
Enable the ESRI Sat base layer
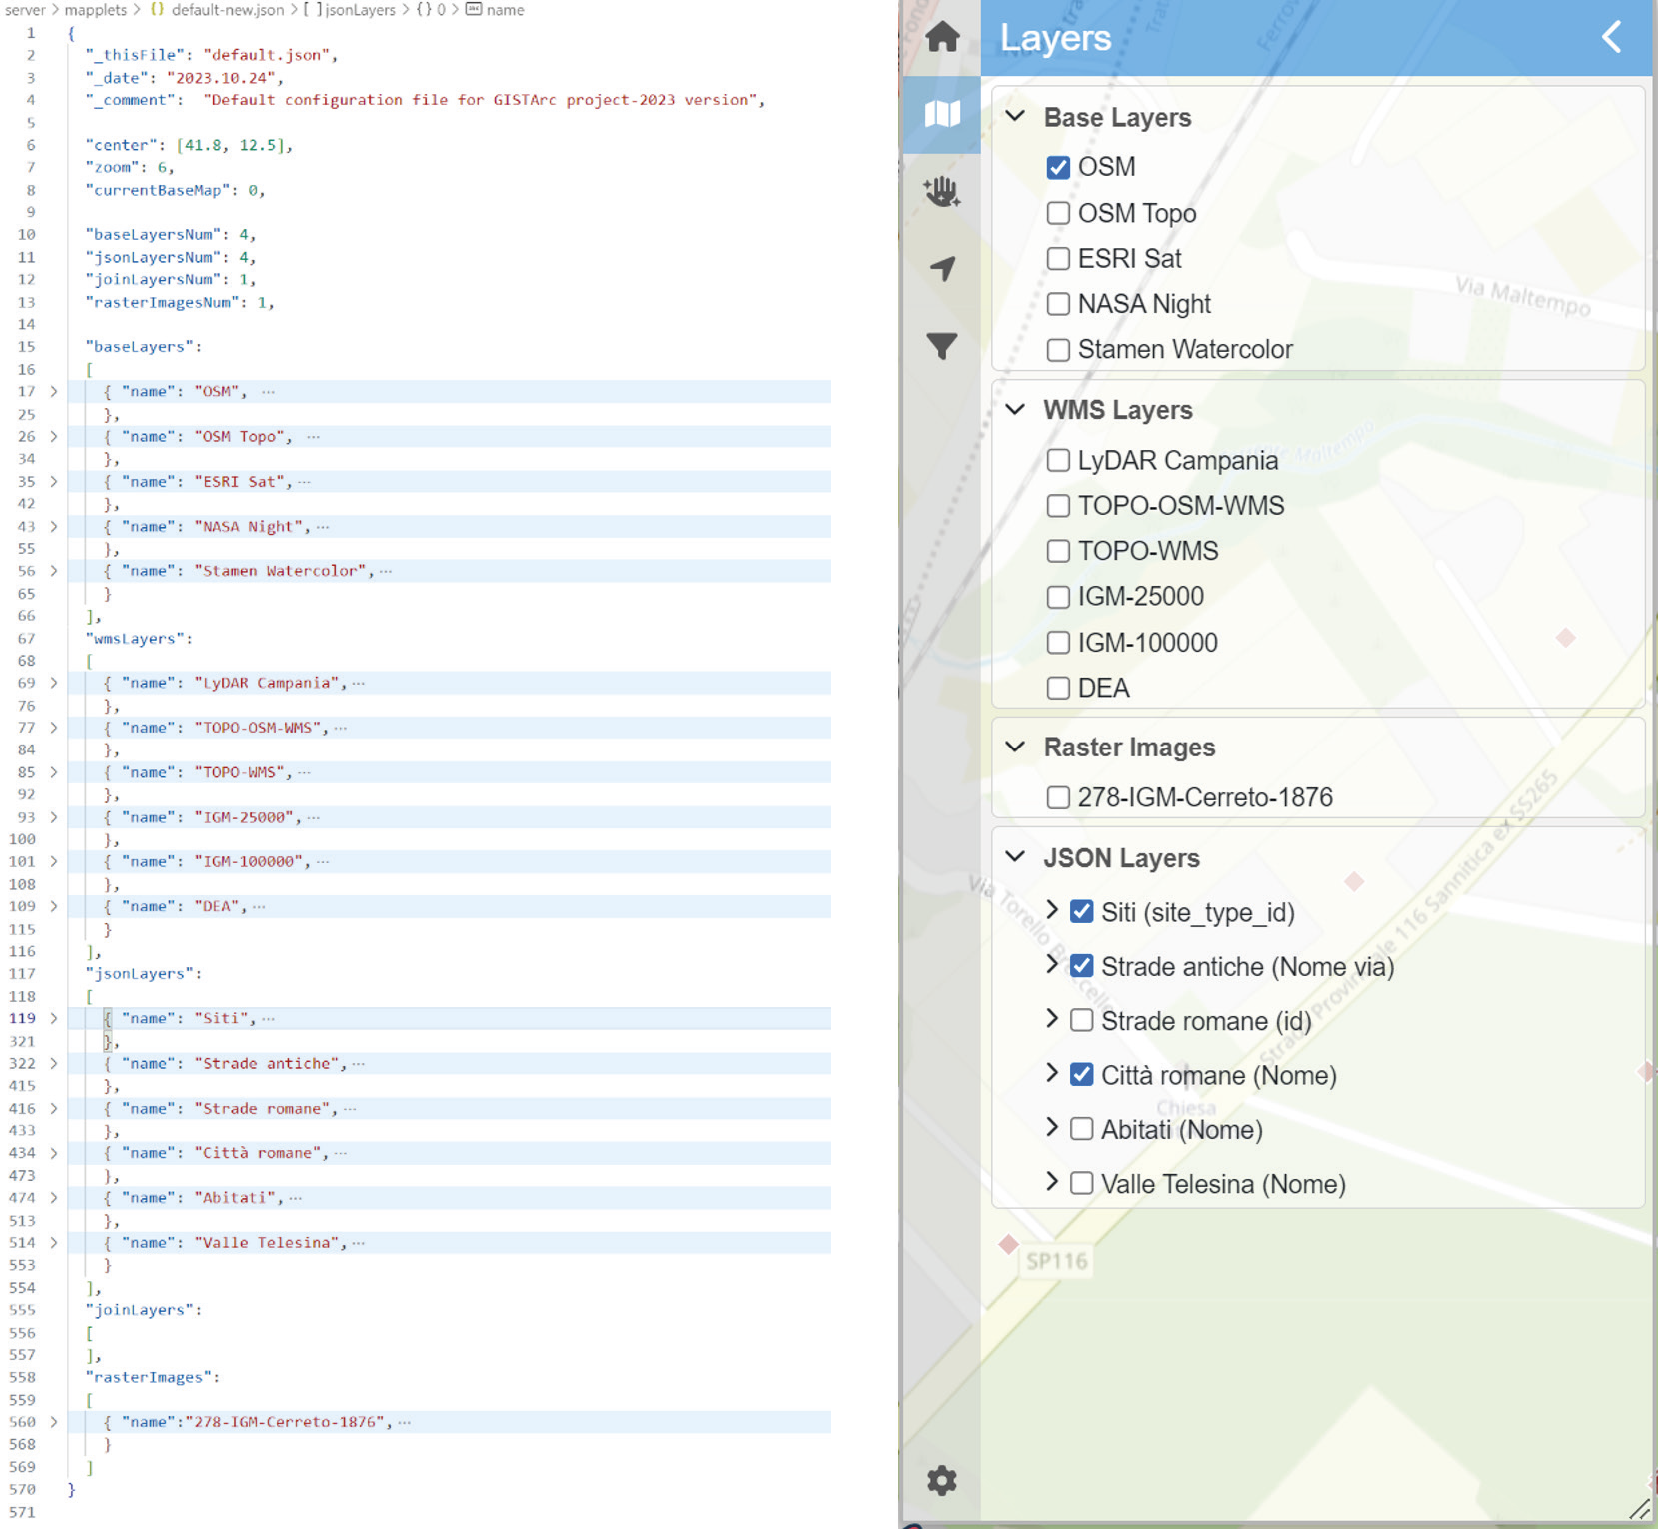[x=1058, y=258]
